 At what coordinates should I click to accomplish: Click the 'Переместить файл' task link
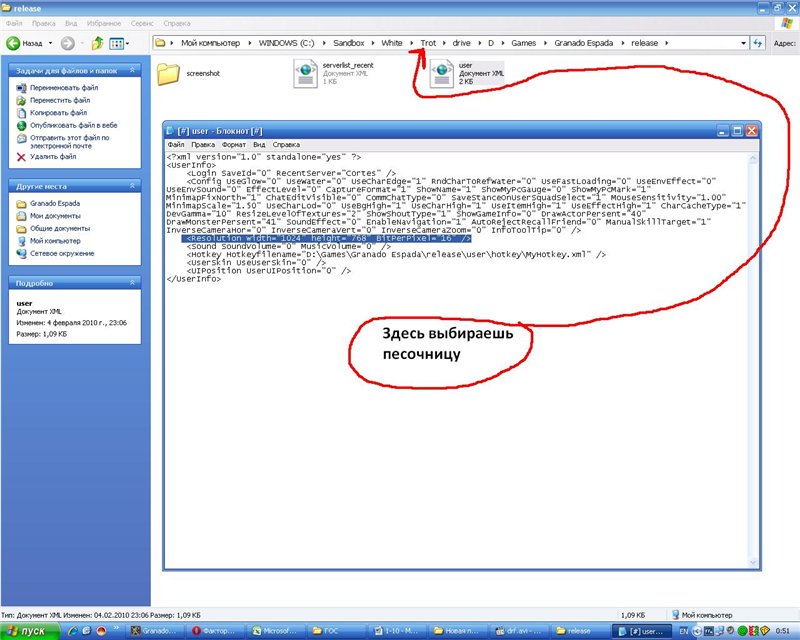coord(60,100)
